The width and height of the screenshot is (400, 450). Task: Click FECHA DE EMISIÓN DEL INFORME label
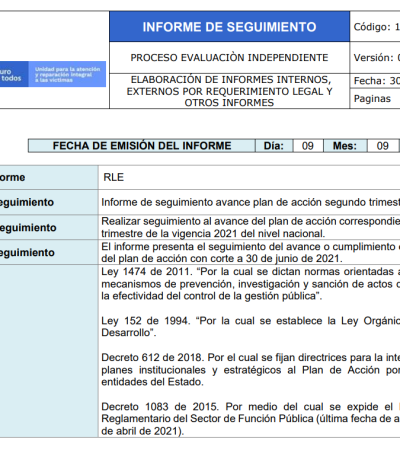[142, 146]
